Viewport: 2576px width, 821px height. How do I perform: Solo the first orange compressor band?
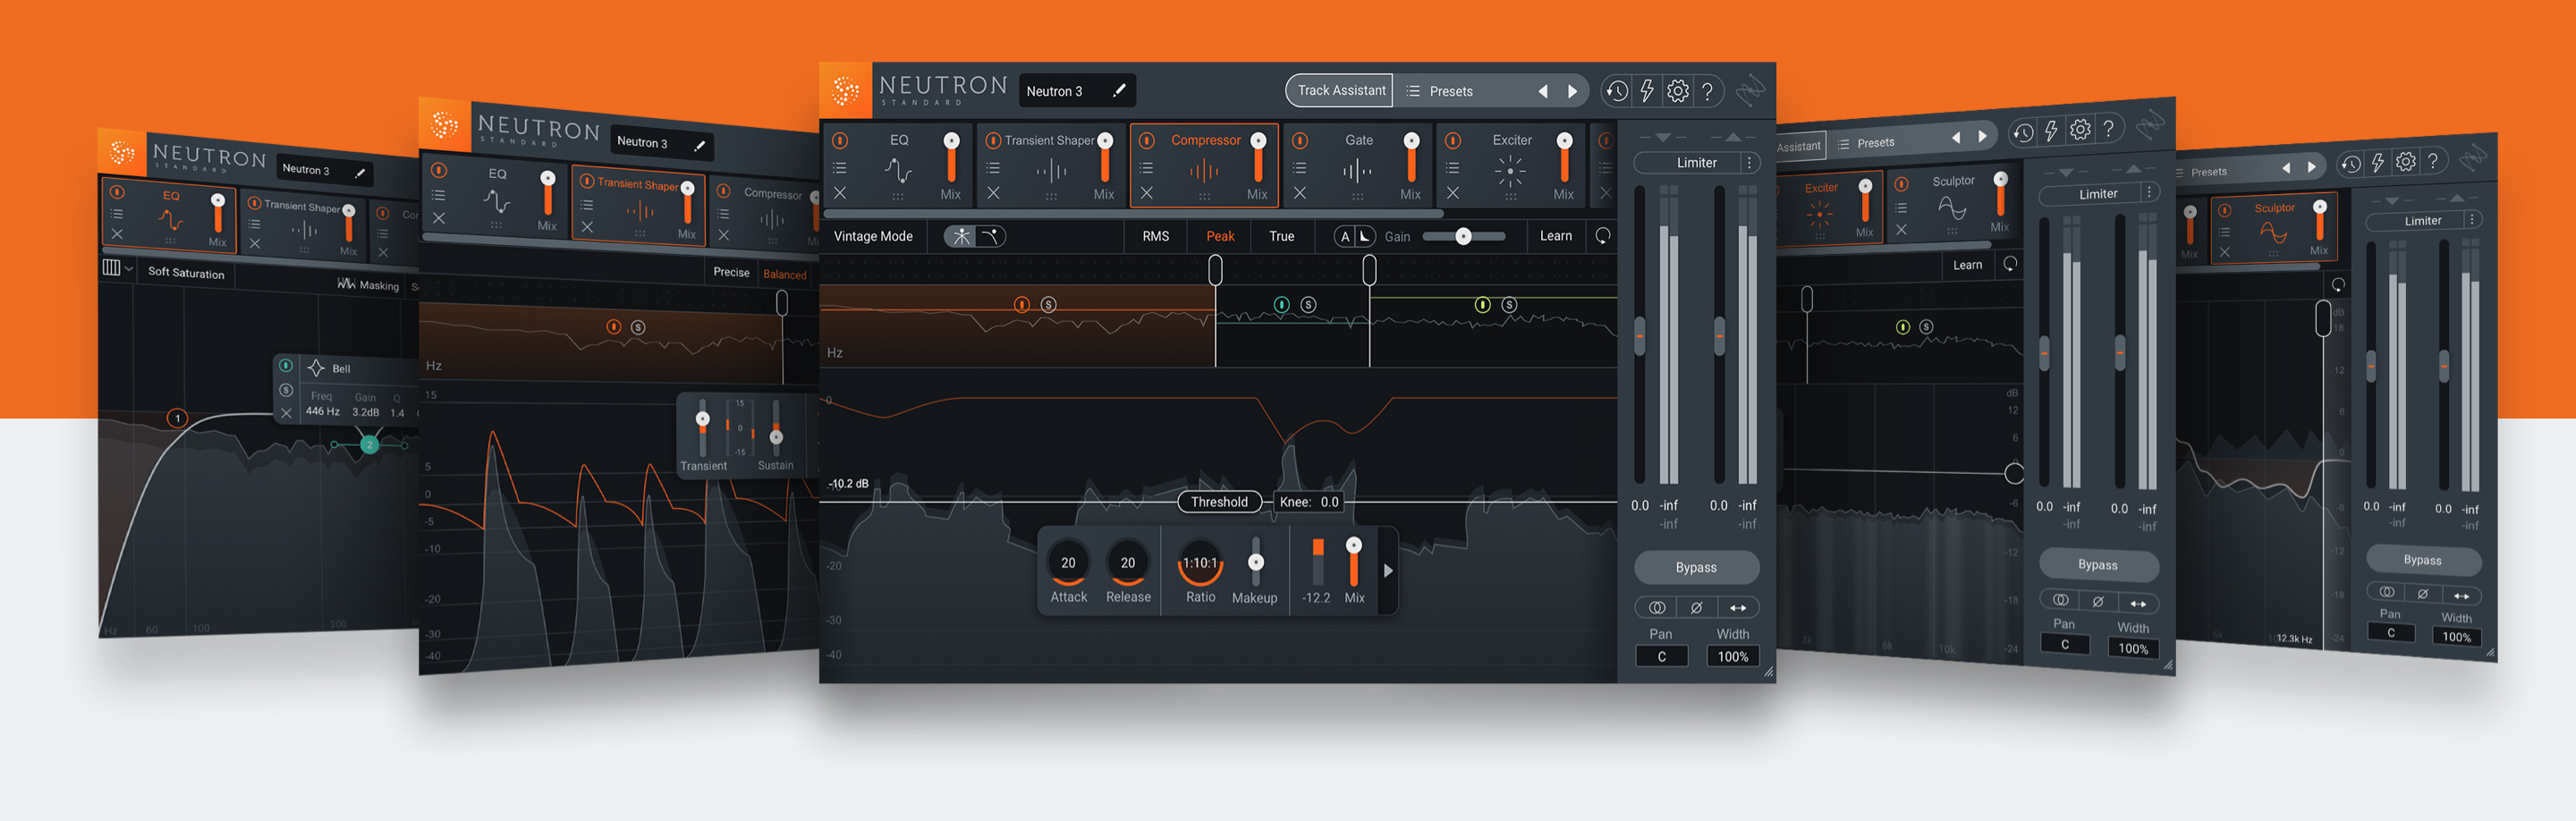(x=1048, y=304)
